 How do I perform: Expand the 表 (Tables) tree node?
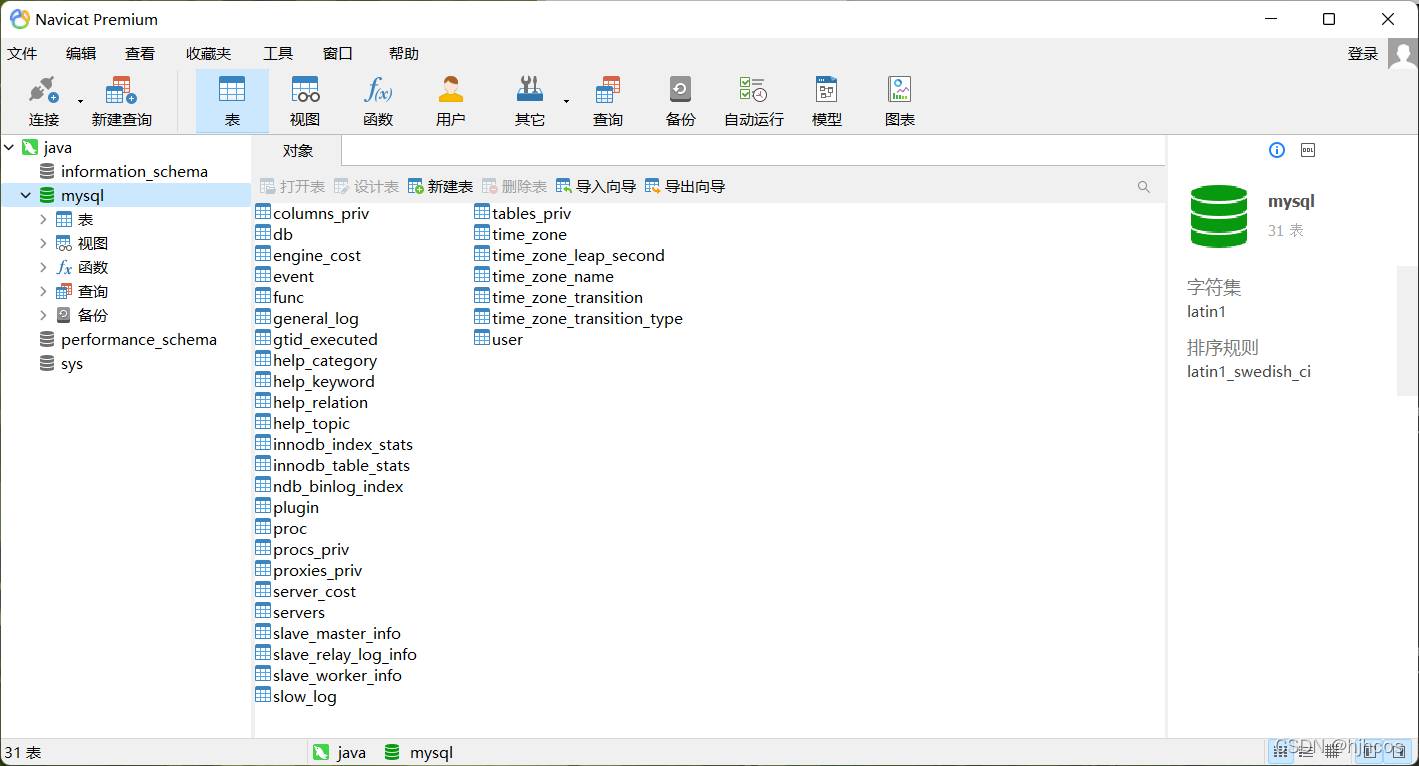(x=43, y=220)
